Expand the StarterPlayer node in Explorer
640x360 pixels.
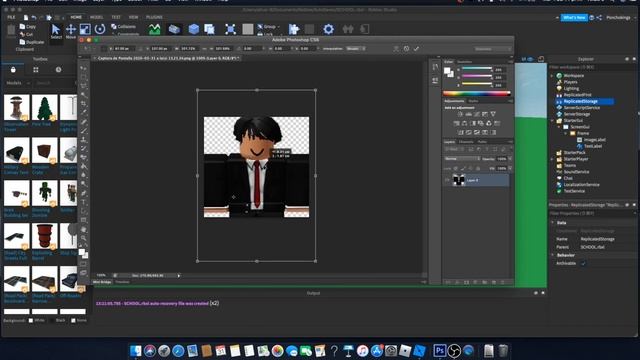pos(552,159)
